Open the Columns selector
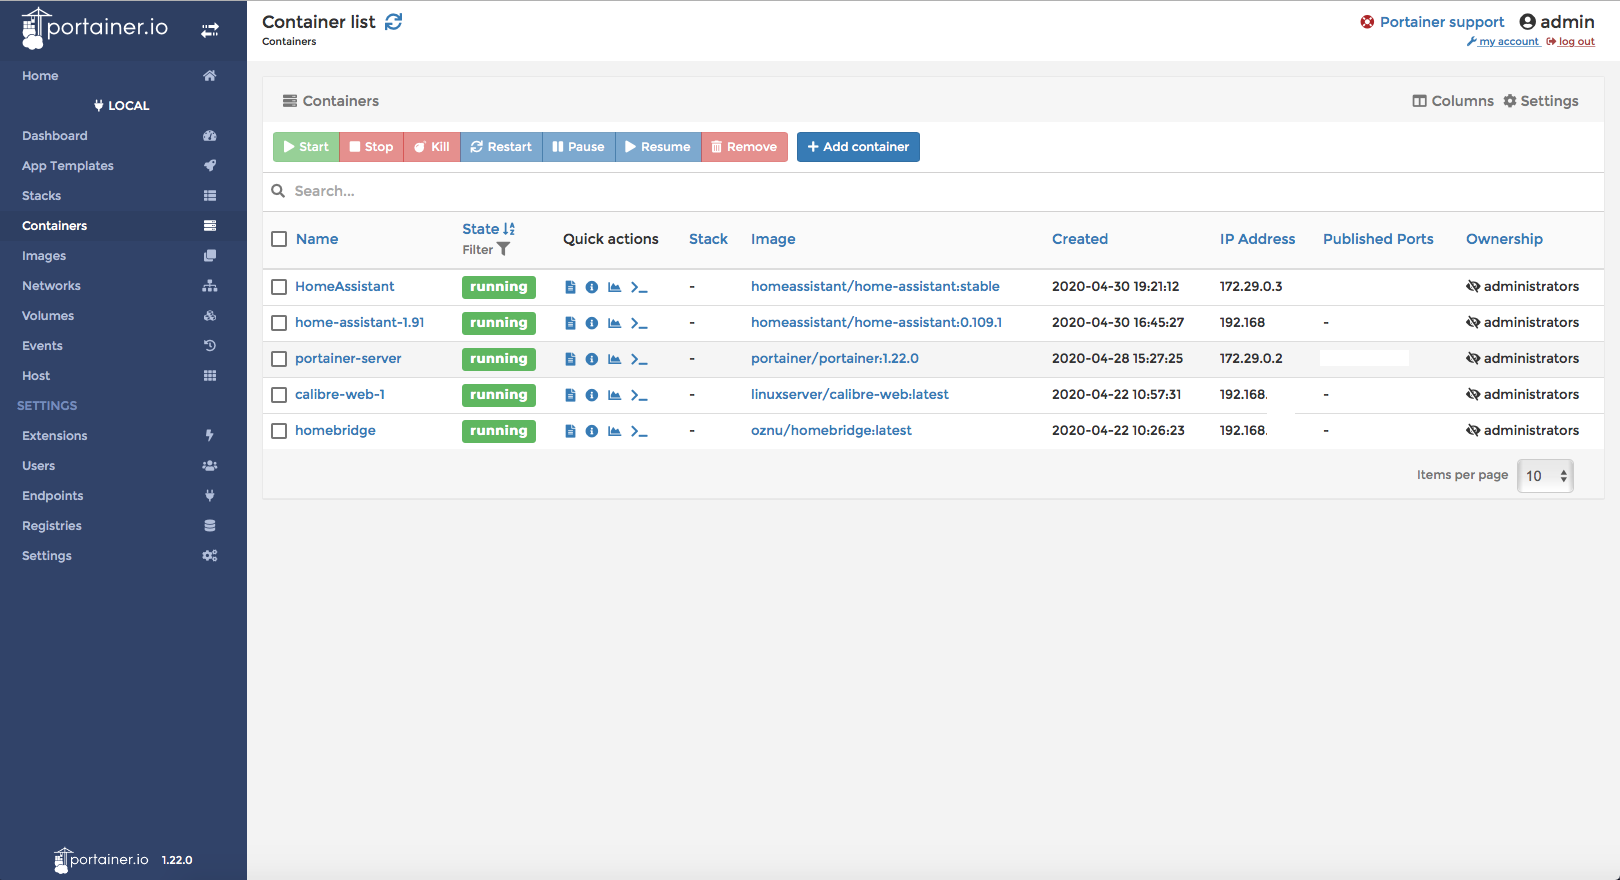This screenshot has height=880, width=1620. (x=1453, y=101)
